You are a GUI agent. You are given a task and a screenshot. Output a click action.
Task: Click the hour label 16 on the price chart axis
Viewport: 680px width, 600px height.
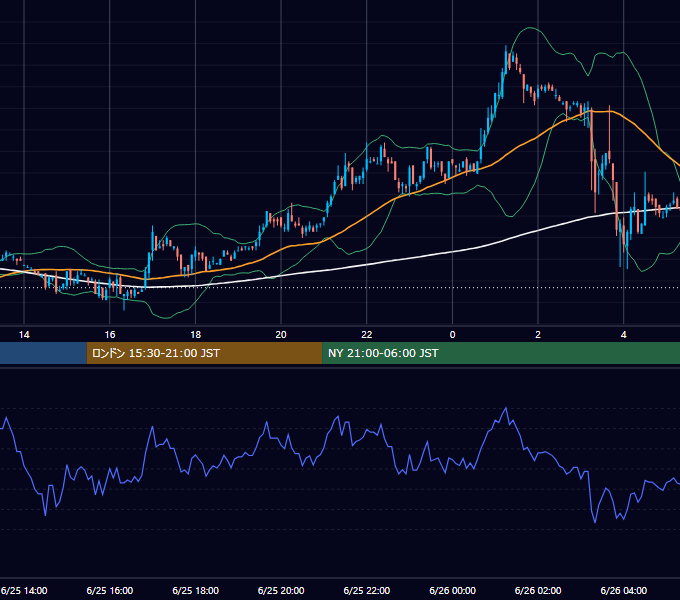pyautogui.click(x=110, y=335)
